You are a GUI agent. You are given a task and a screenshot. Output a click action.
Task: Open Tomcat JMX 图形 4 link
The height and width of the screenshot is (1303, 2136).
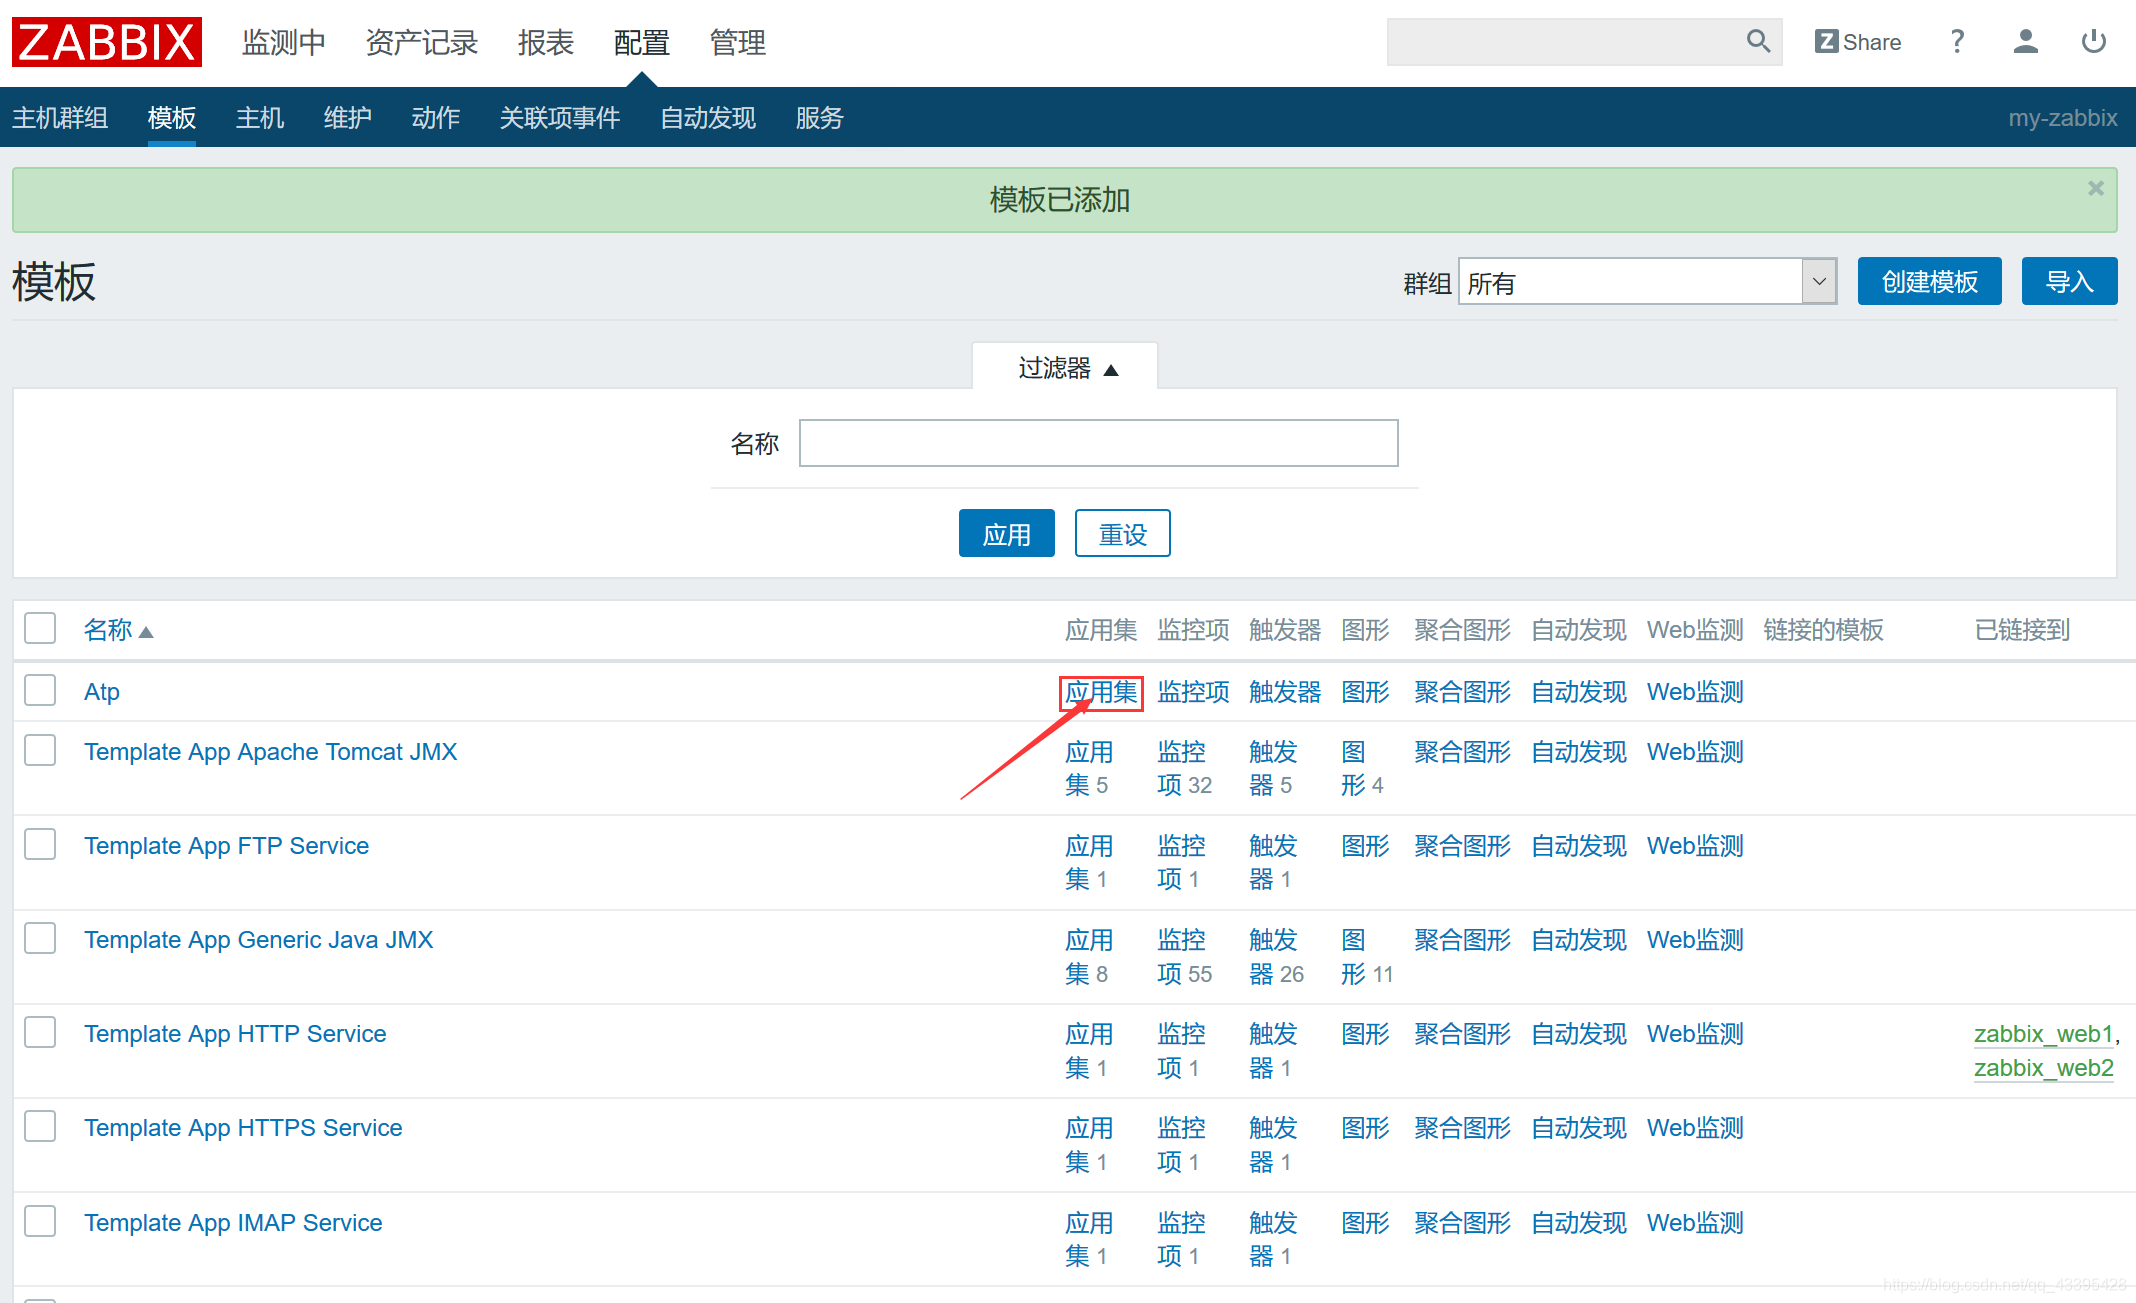click(x=1362, y=768)
